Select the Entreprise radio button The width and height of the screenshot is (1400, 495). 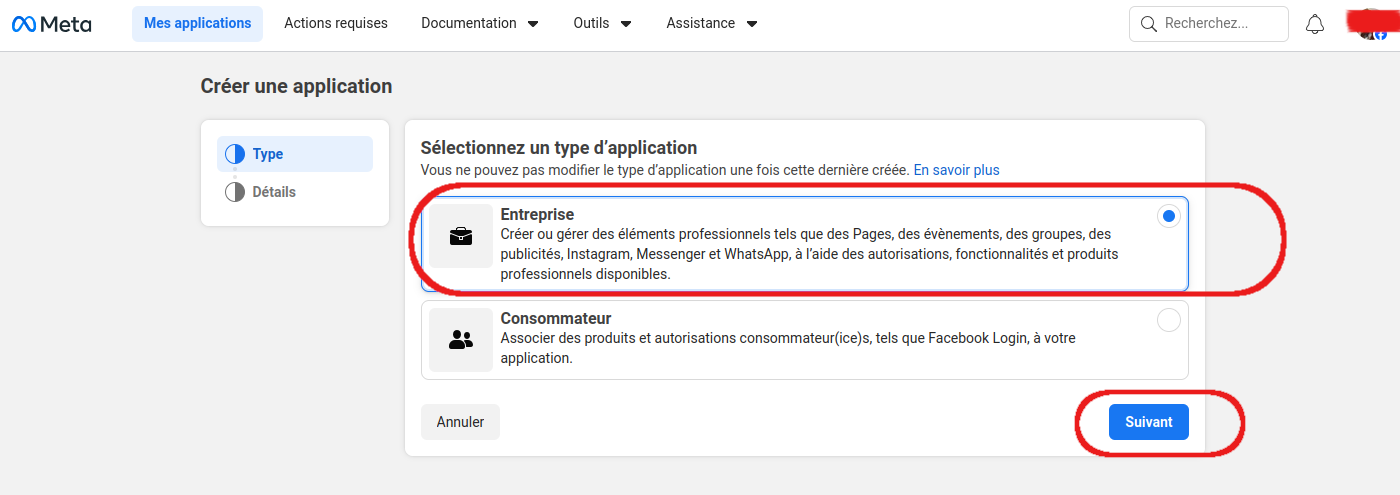(1169, 216)
